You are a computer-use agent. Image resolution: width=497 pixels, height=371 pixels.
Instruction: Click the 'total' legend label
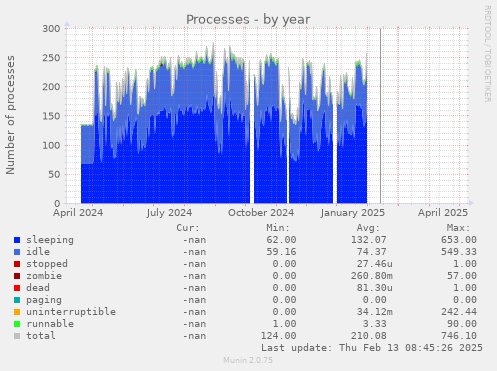pyautogui.click(x=41, y=336)
